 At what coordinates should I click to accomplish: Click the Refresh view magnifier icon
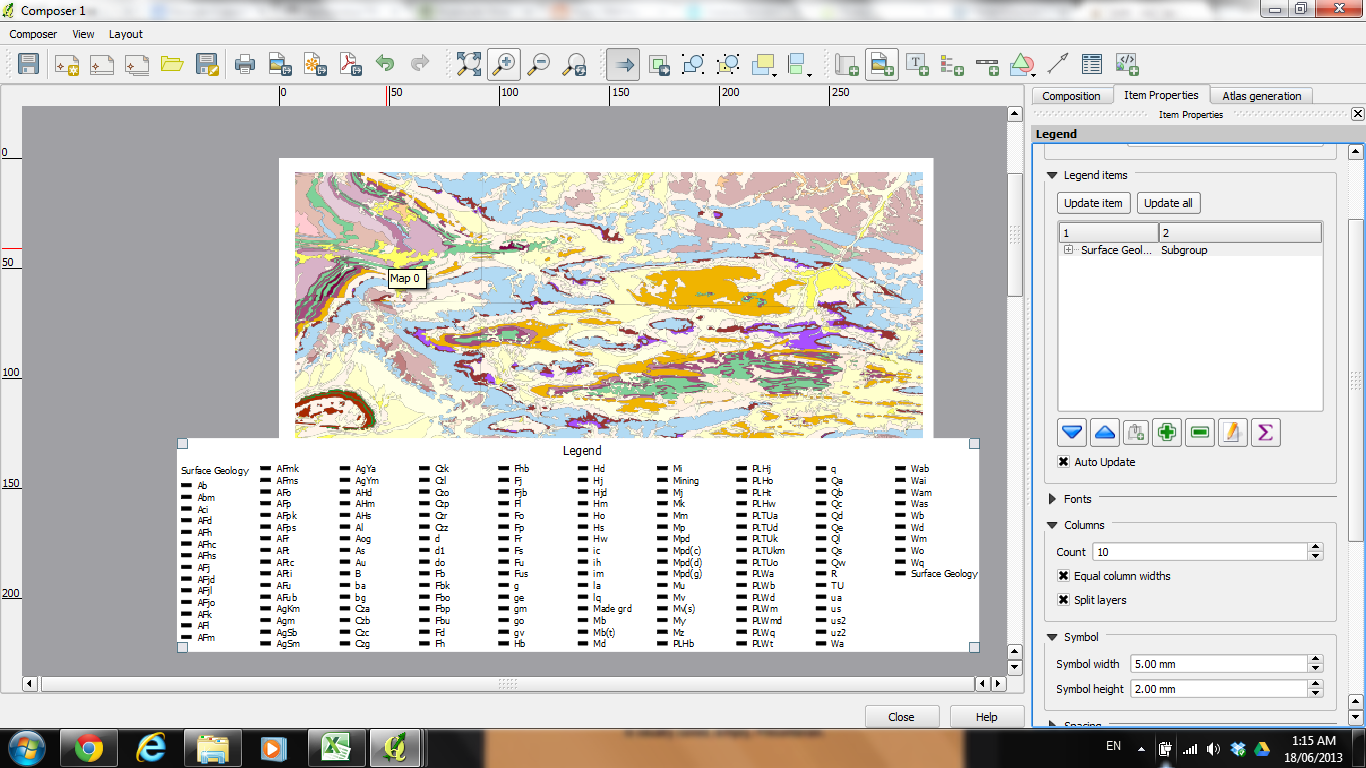(574, 65)
